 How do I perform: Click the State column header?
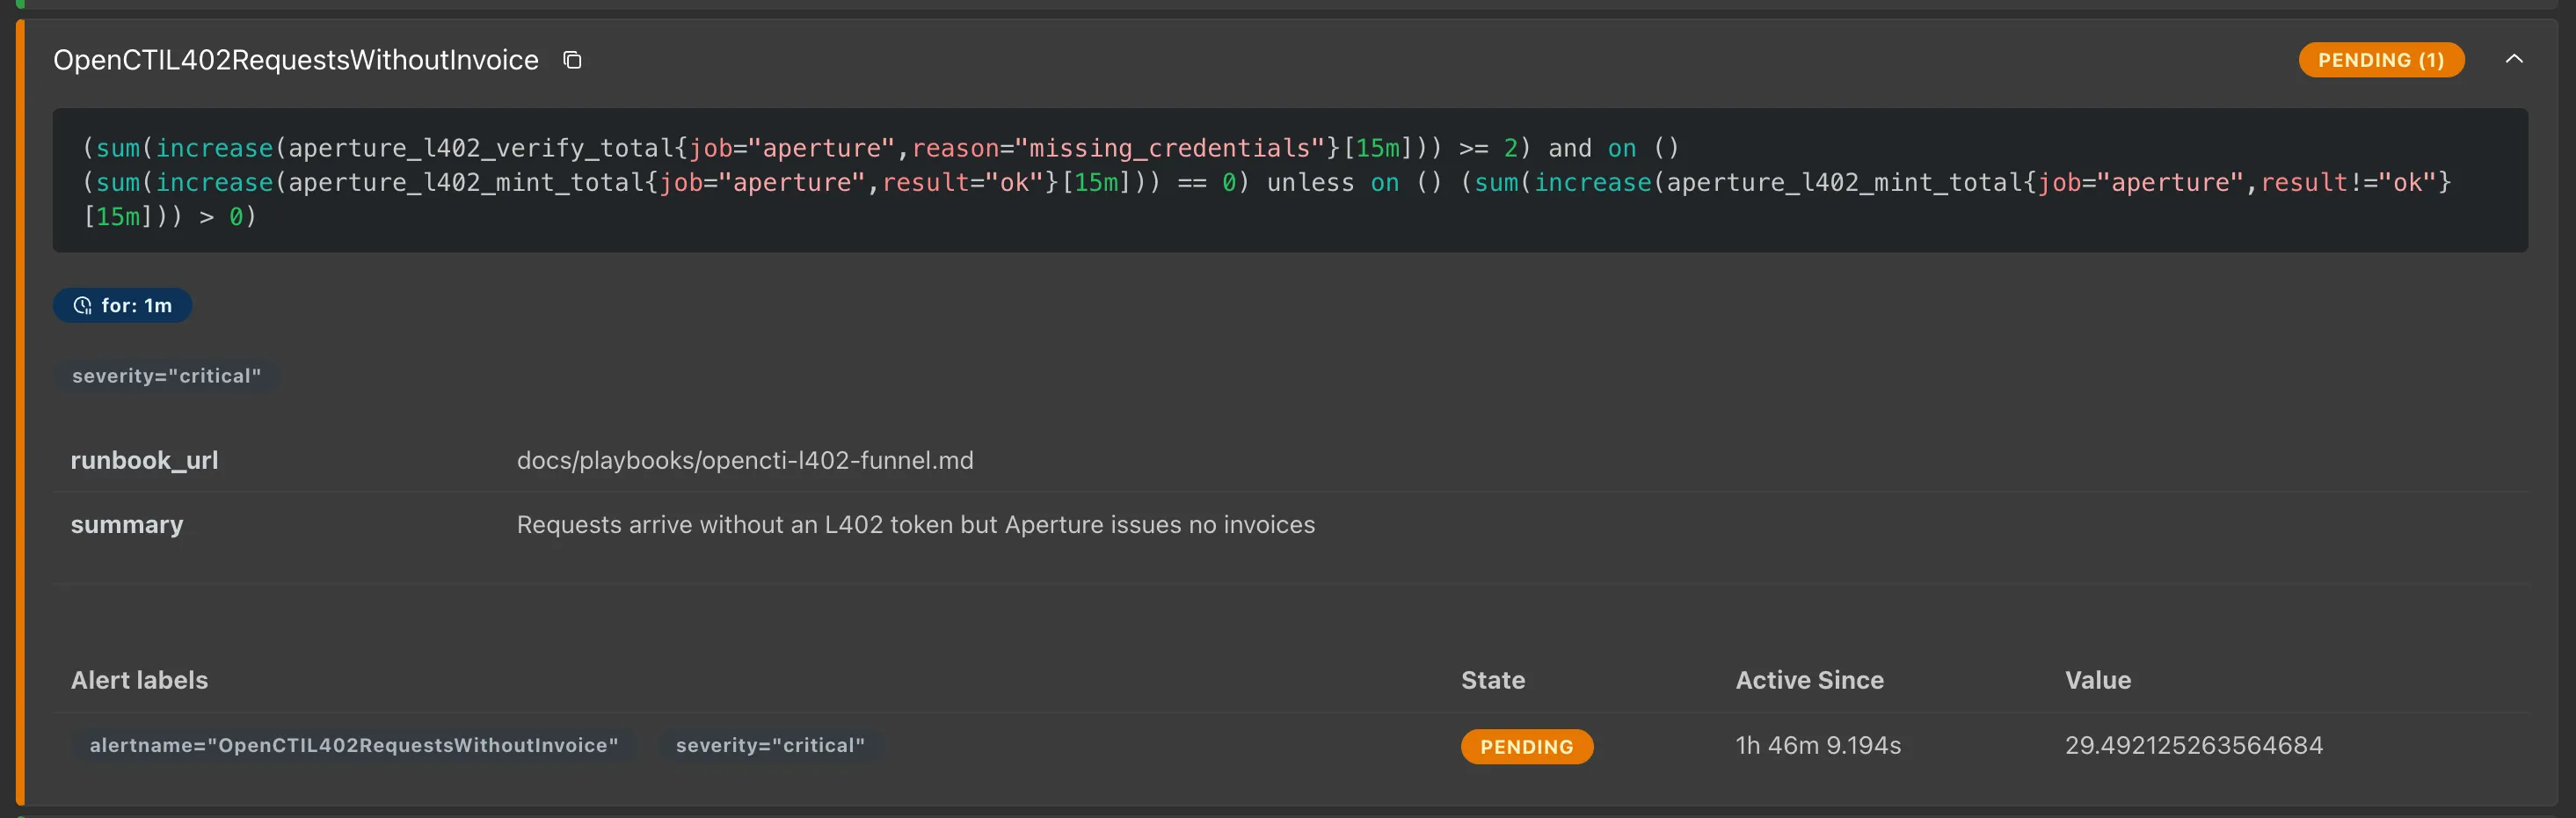[x=1493, y=680]
